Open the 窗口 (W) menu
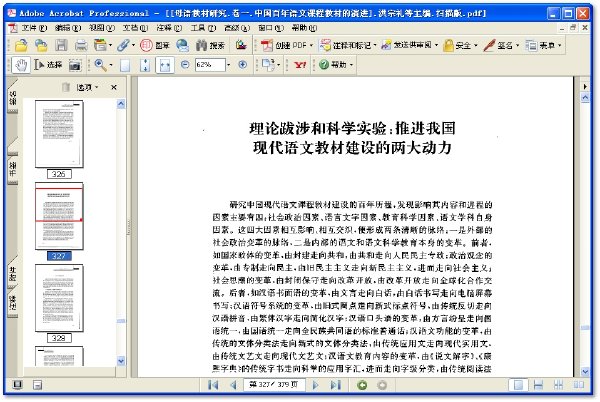 tap(271, 28)
